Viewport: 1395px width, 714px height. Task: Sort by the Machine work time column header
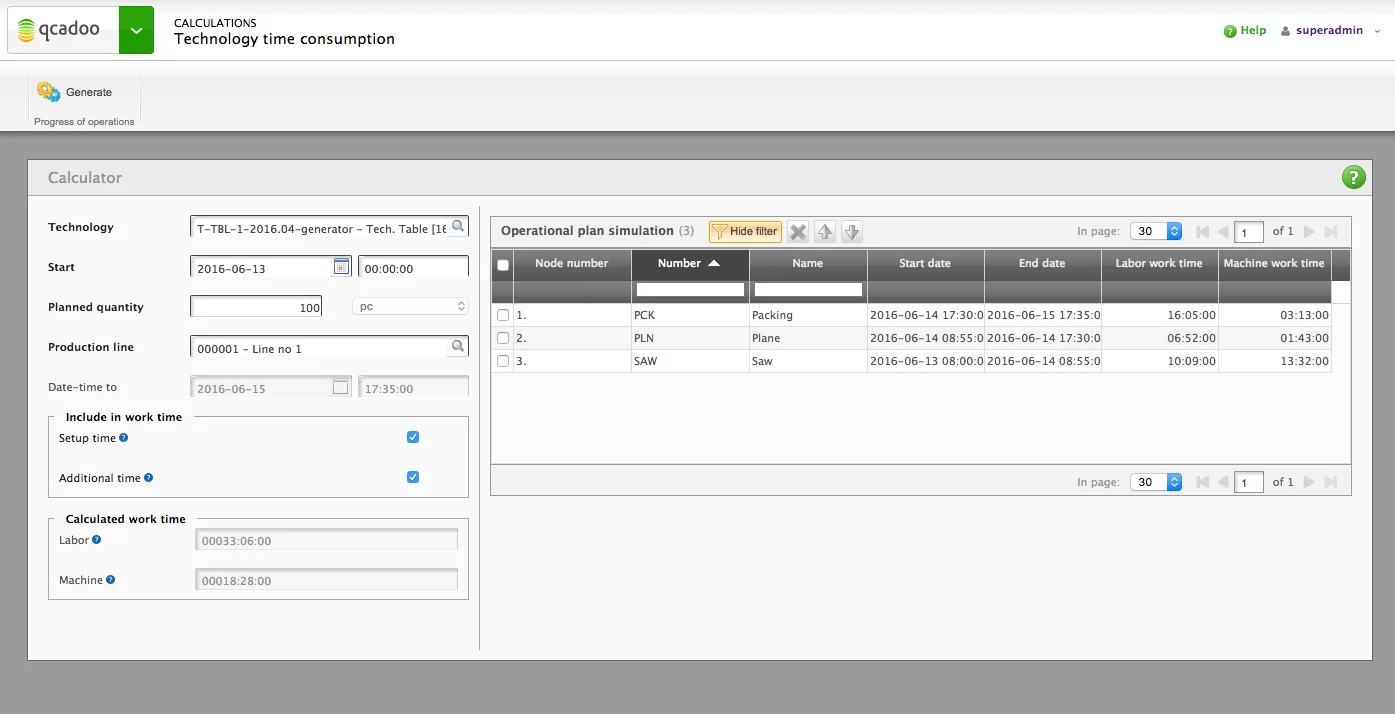tap(1274, 264)
